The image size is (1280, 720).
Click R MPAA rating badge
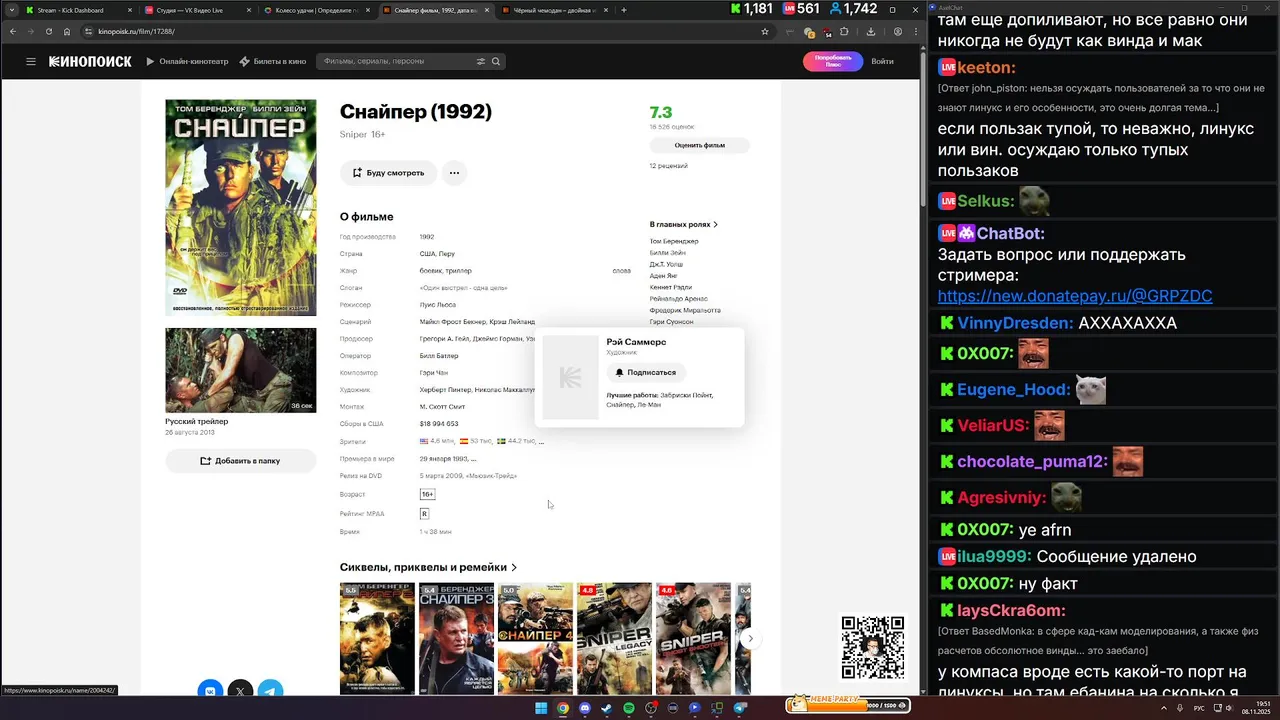[x=424, y=514]
